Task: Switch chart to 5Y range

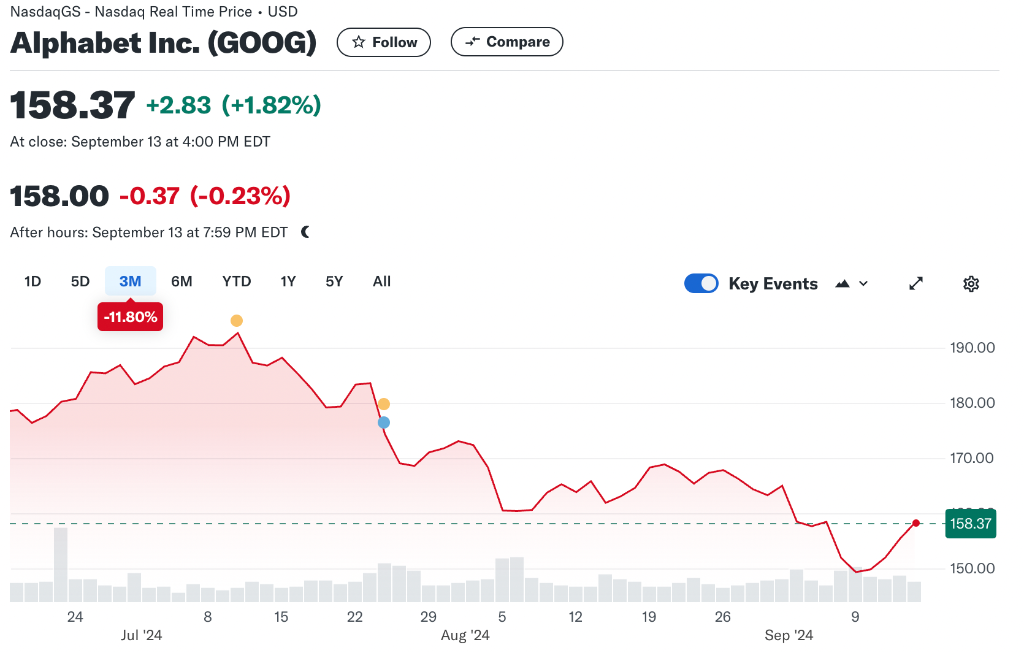Action: 334,282
